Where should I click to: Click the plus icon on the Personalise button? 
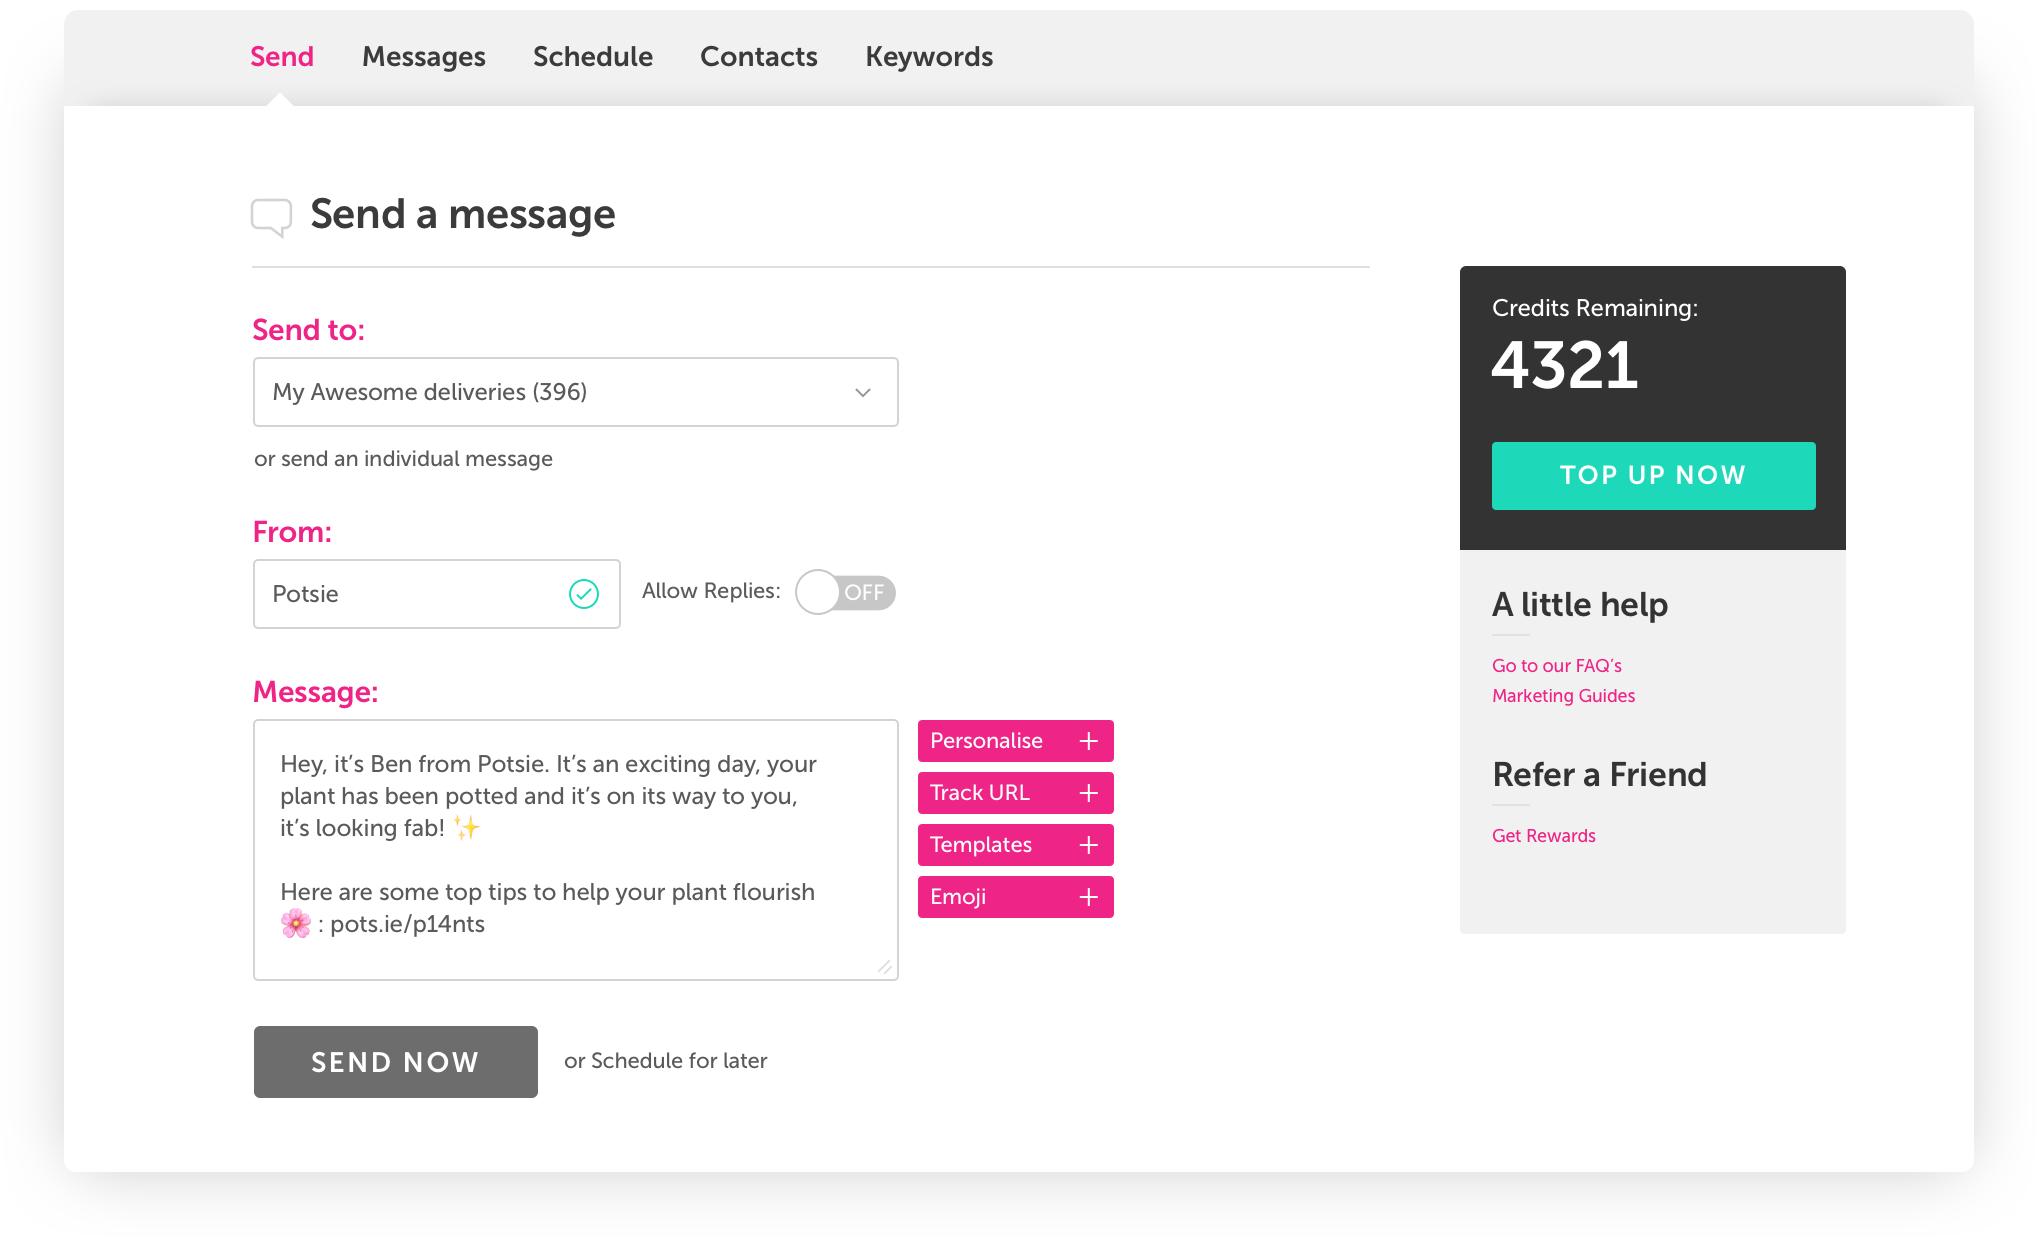coord(1087,741)
